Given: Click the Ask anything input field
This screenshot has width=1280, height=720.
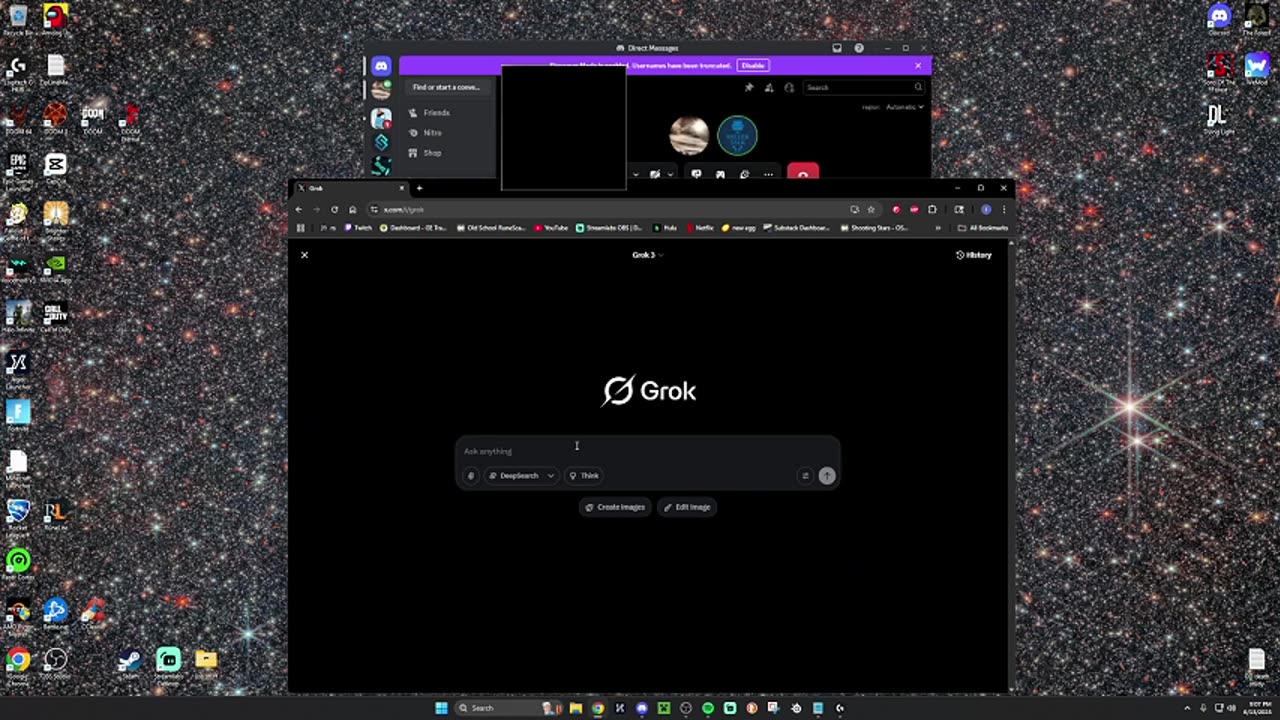Looking at the screenshot, I should click(647, 451).
